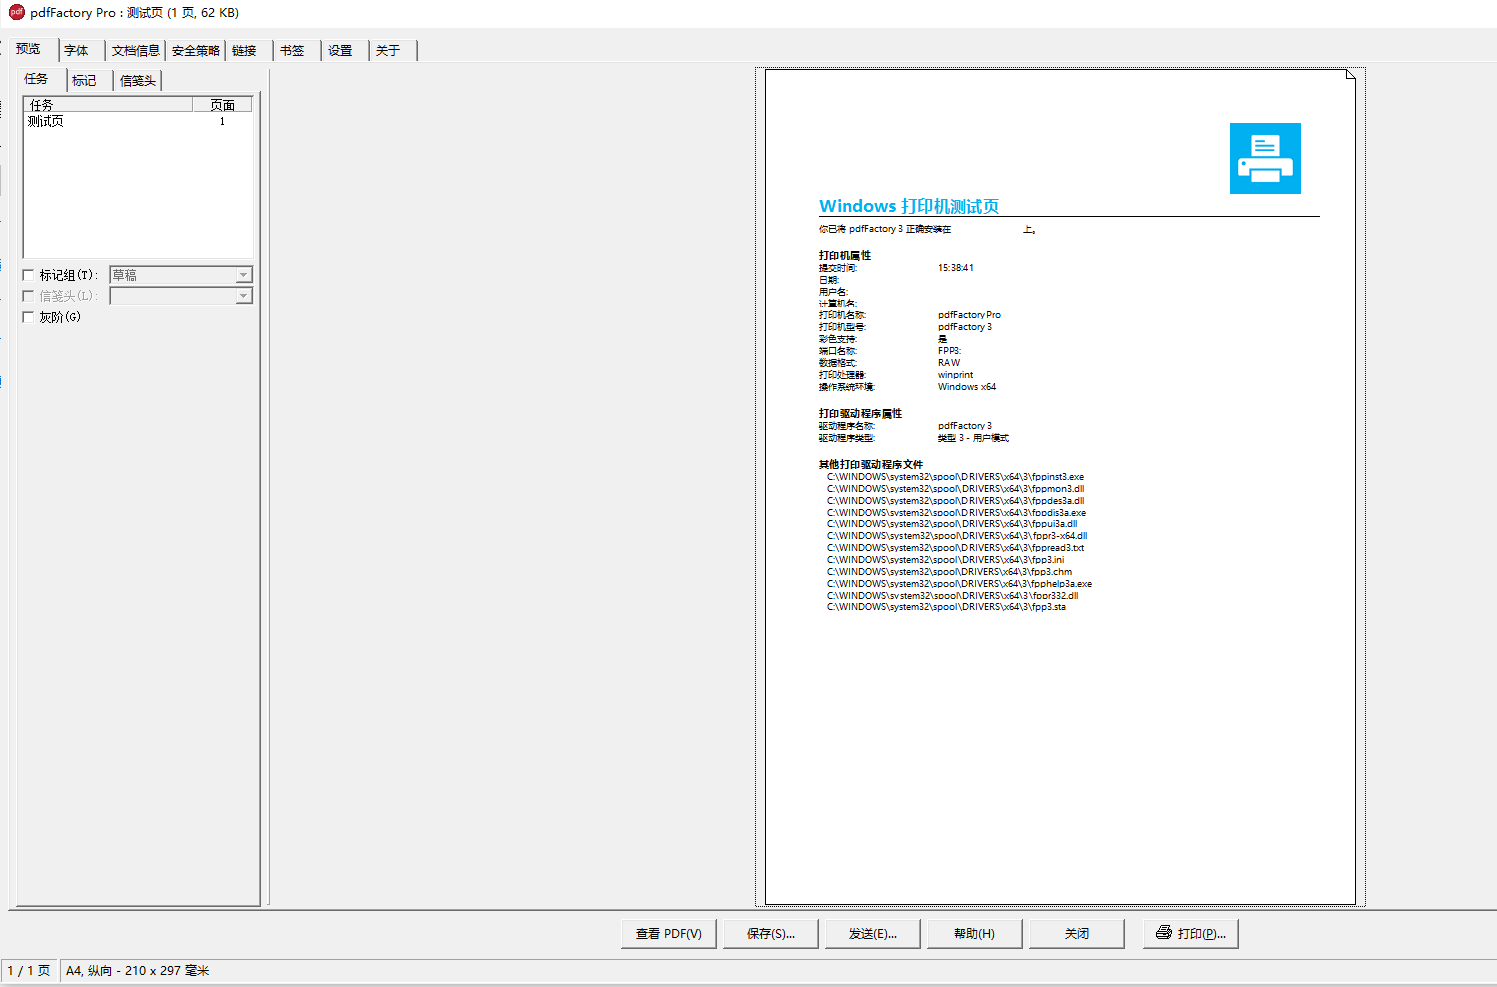Click the blue printer logo in preview
Image resolution: width=1497 pixels, height=987 pixels.
click(x=1265, y=158)
